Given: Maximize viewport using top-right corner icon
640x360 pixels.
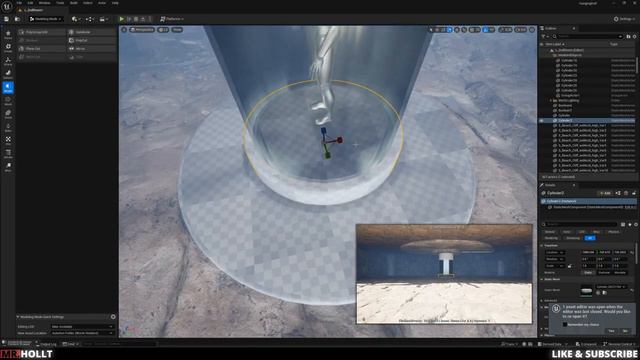Looking at the screenshot, I should [x=532, y=30].
